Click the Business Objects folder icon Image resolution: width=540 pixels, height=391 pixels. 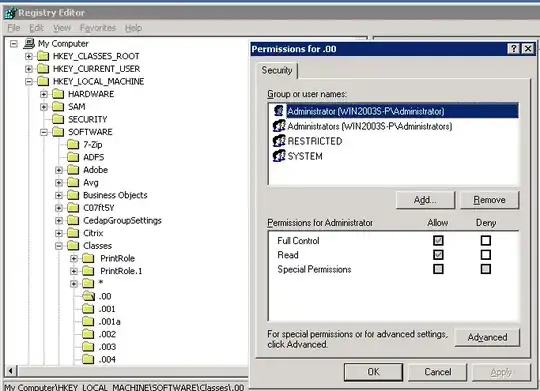[73, 195]
